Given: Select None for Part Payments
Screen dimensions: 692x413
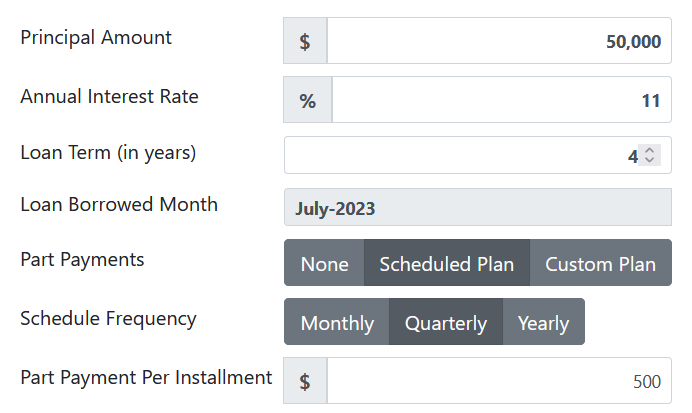Looking at the screenshot, I should point(324,263).
